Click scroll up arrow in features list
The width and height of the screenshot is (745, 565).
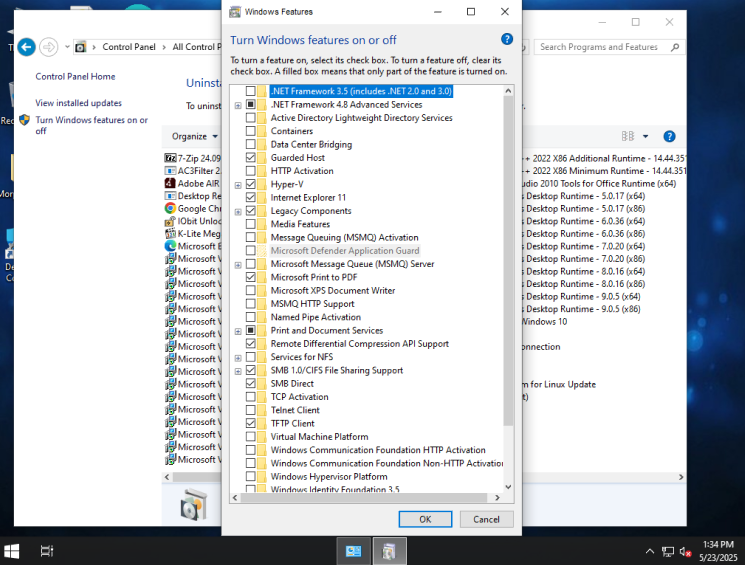[508, 91]
